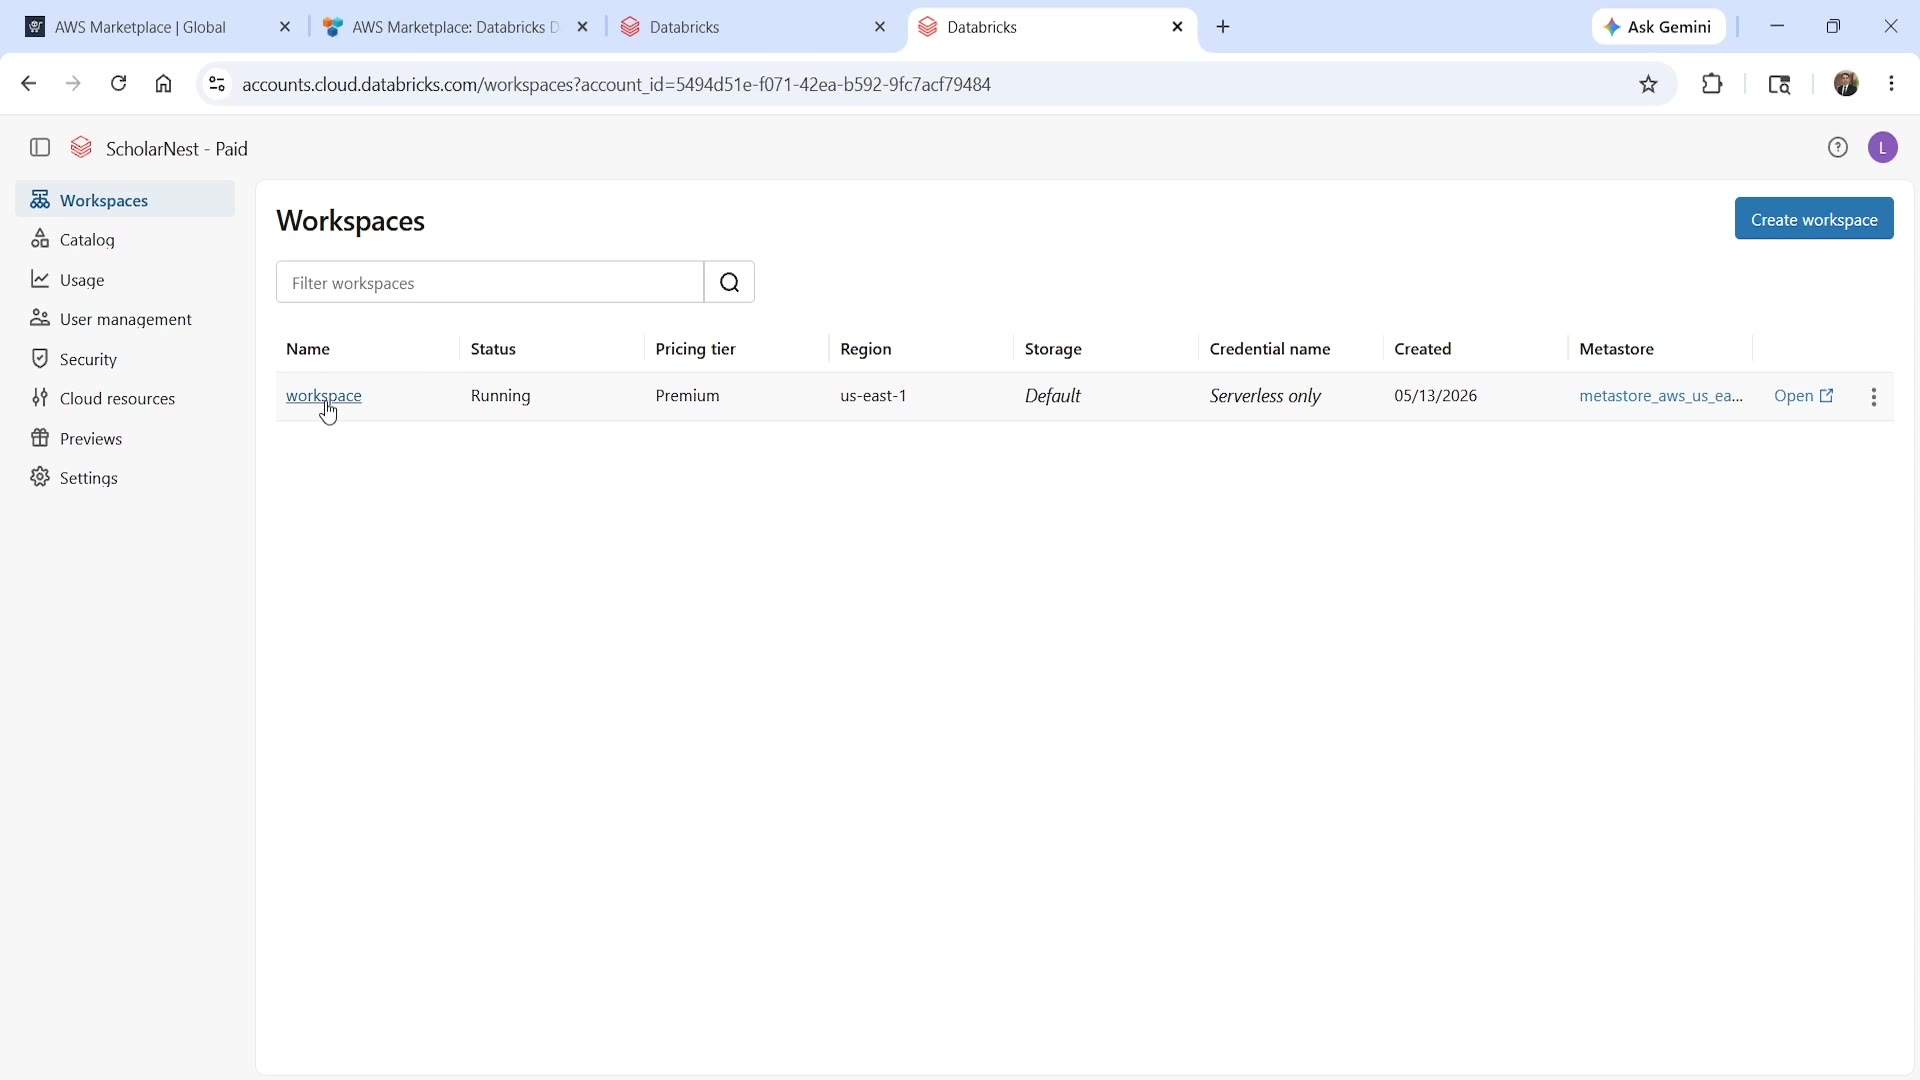Screen dimensions: 1920x1080
Task: Click the browser side panel search icon
Action: coord(1781,85)
